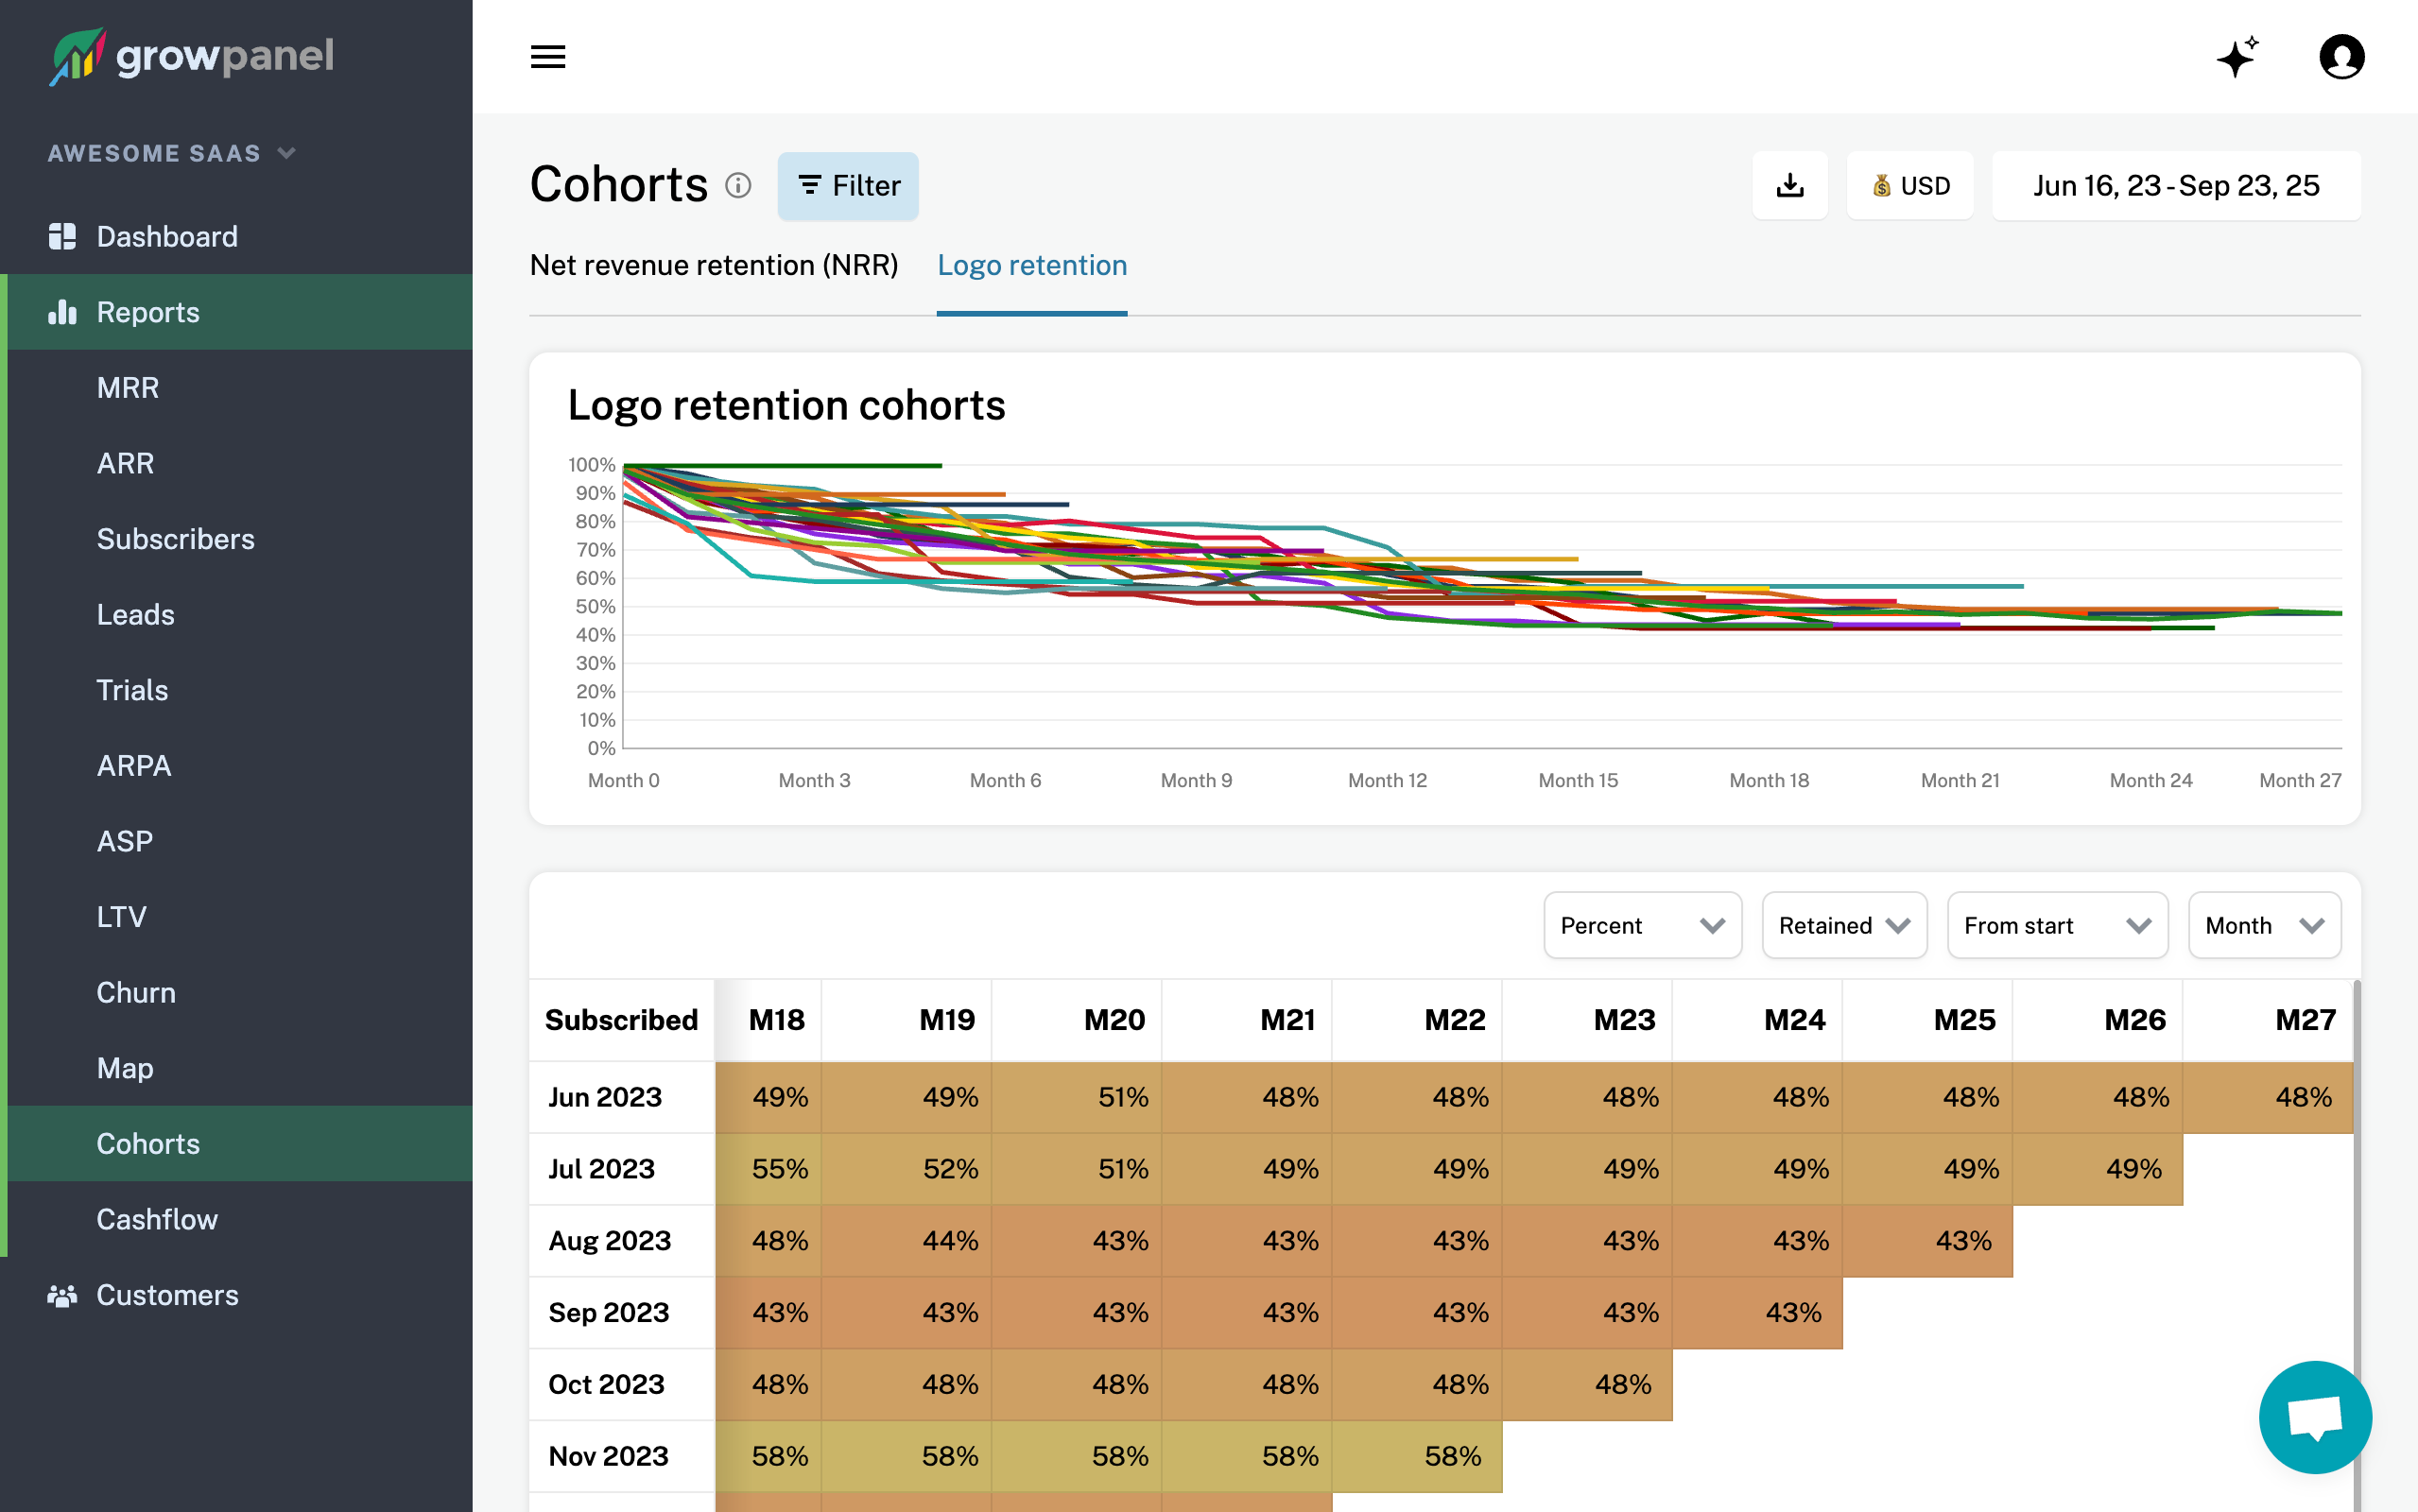Open the Percent display dropdown
Image resolution: width=2418 pixels, height=1512 pixels.
click(x=1641, y=925)
